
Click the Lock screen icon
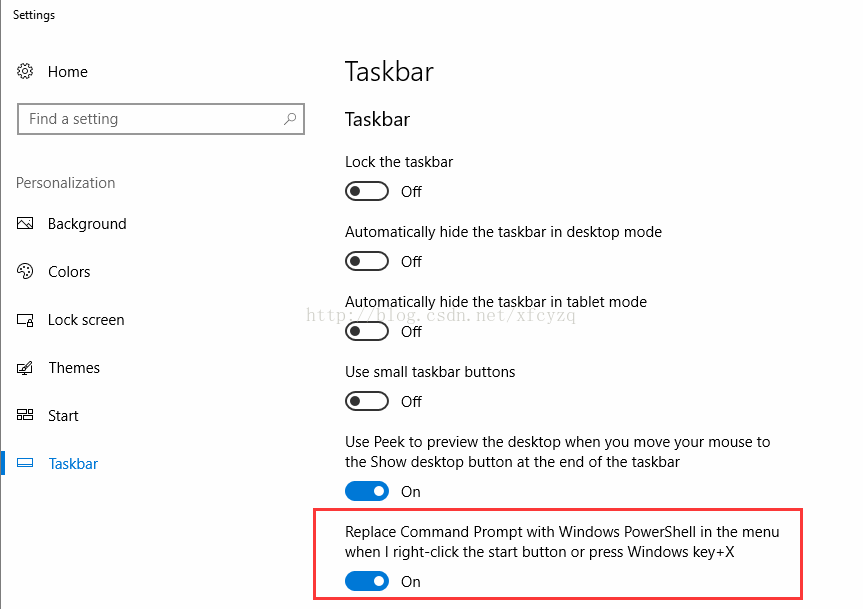click(26, 320)
